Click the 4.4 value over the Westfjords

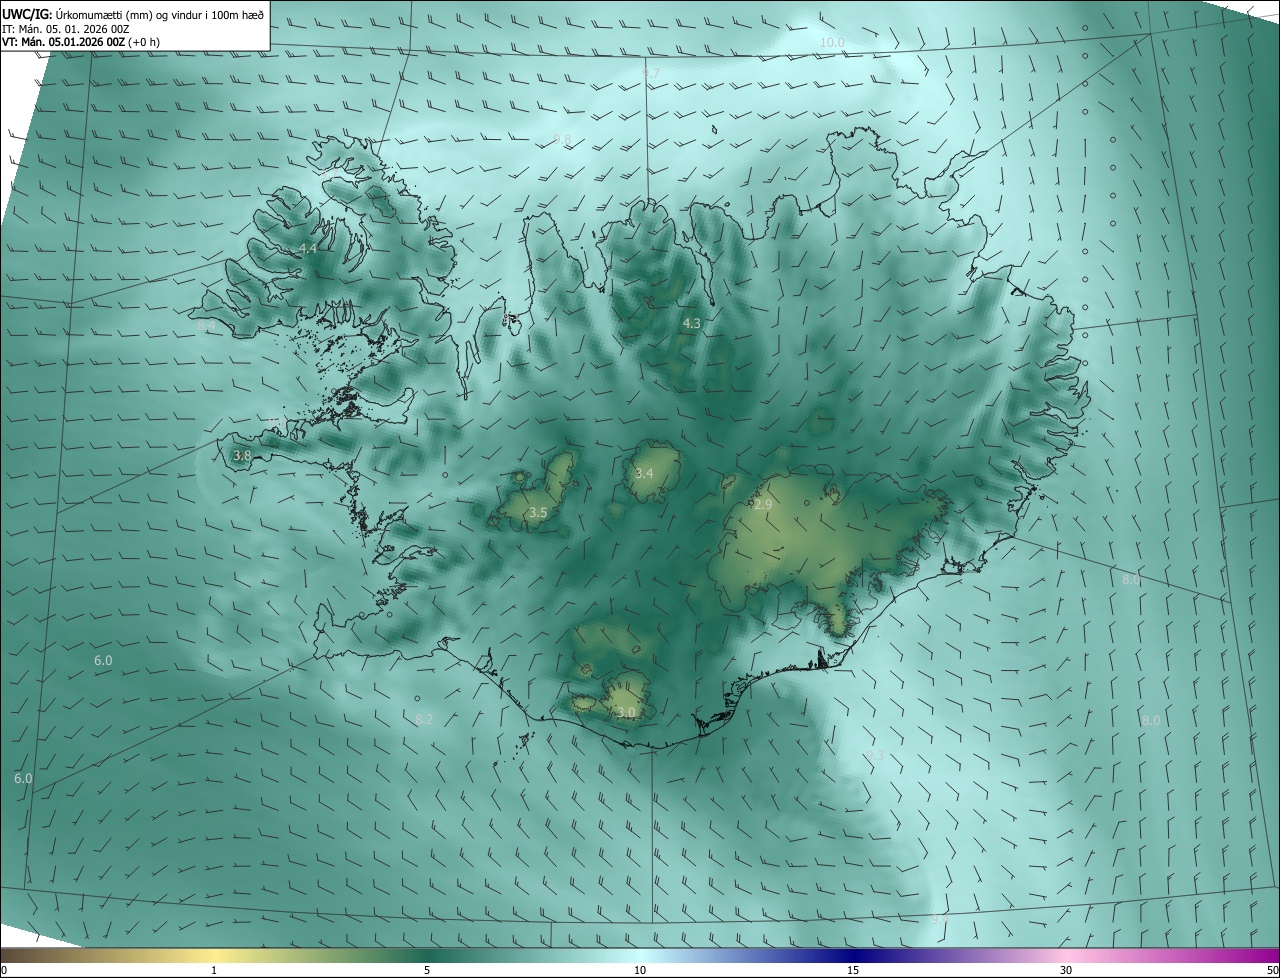coord(308,248)
